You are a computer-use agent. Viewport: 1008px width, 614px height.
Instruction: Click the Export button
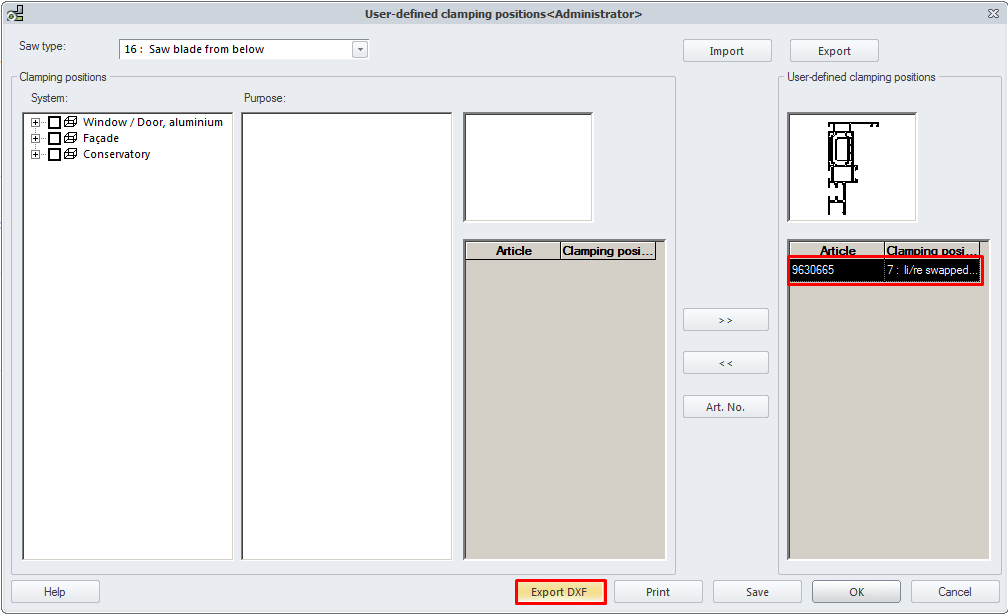[x=834, y=51]
